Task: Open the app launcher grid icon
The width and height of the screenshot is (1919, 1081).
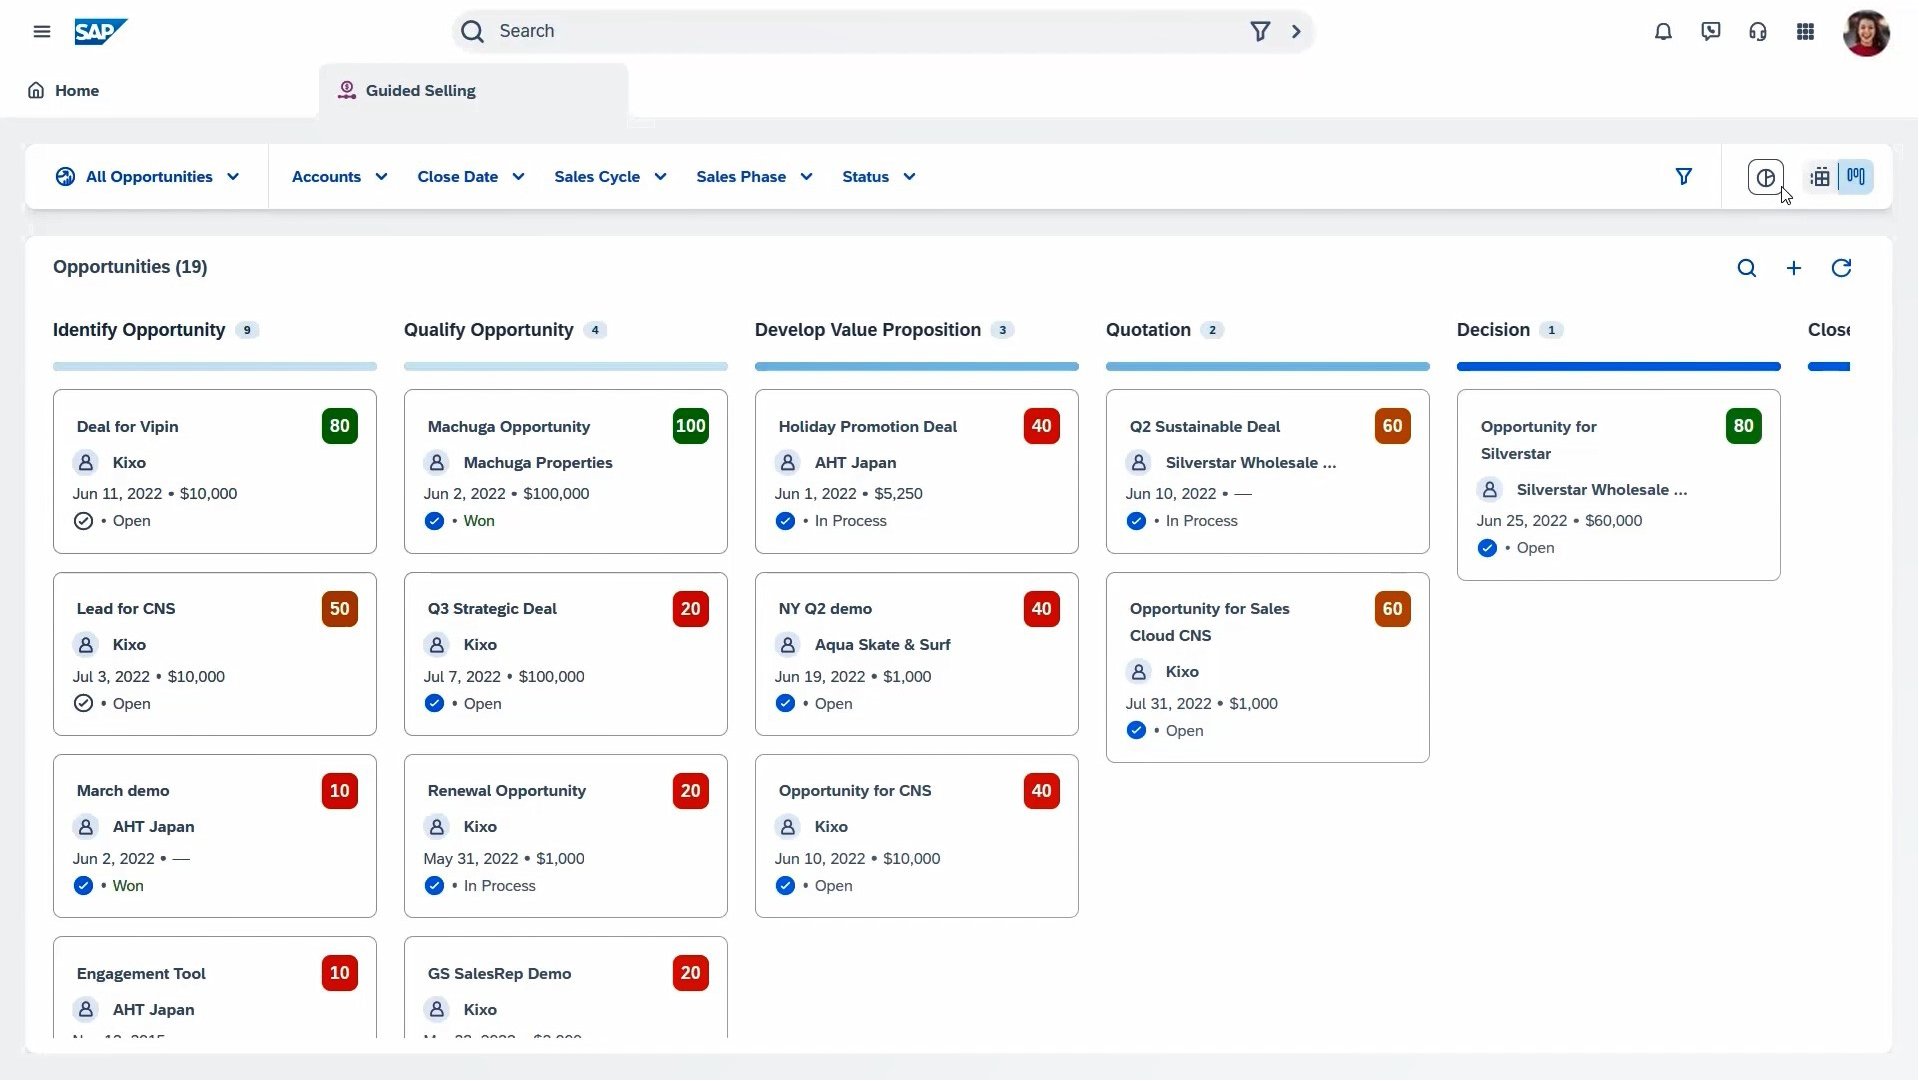Action: (x=1805, y=32)
